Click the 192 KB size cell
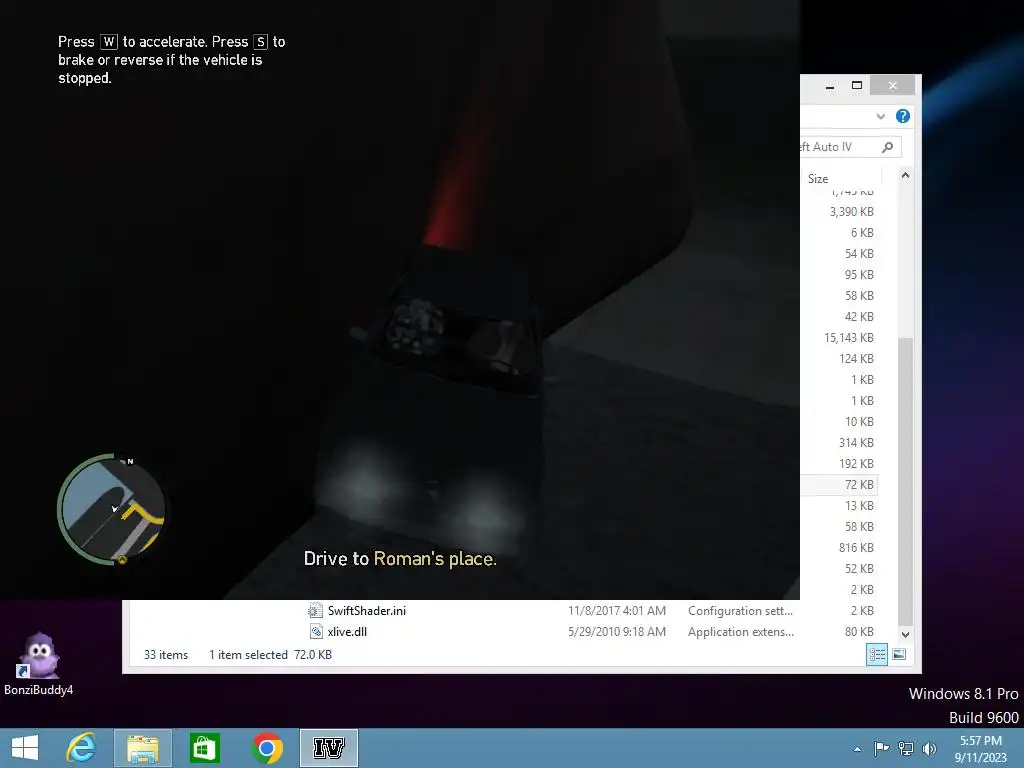This screenshot has width=1024, height=768. tap(856, 464)
